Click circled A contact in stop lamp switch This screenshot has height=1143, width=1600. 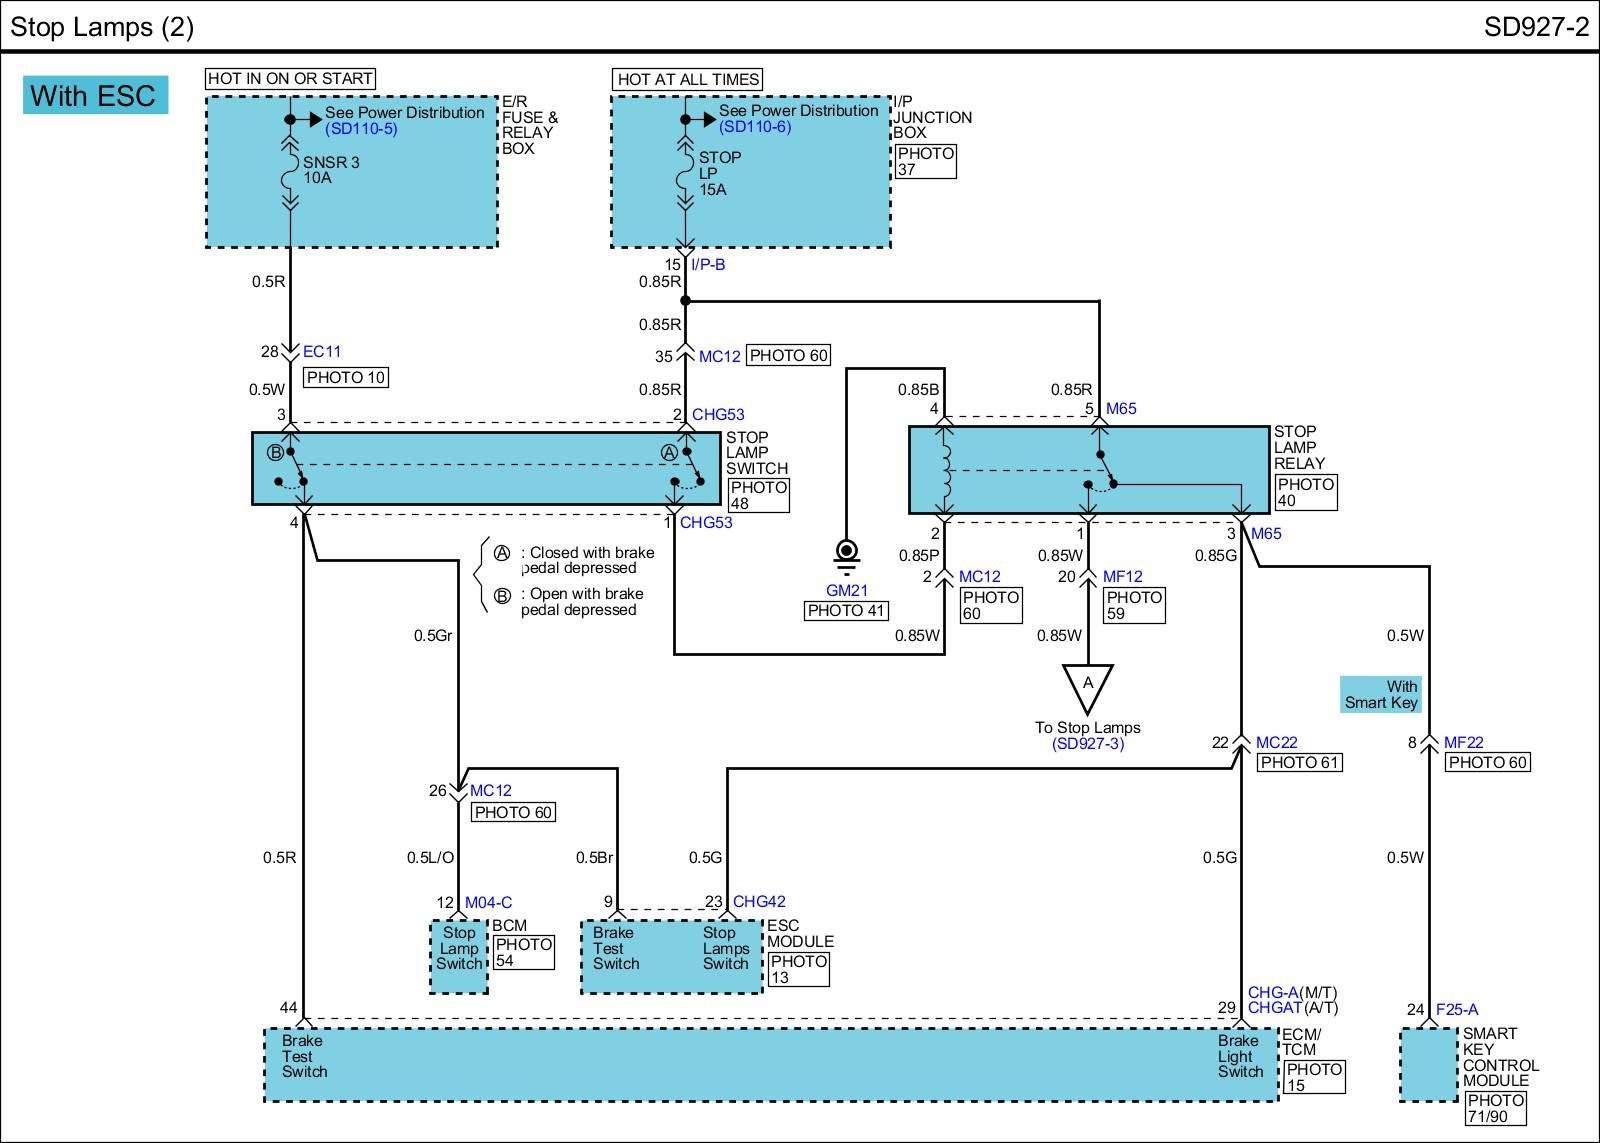tap(670, 453)
